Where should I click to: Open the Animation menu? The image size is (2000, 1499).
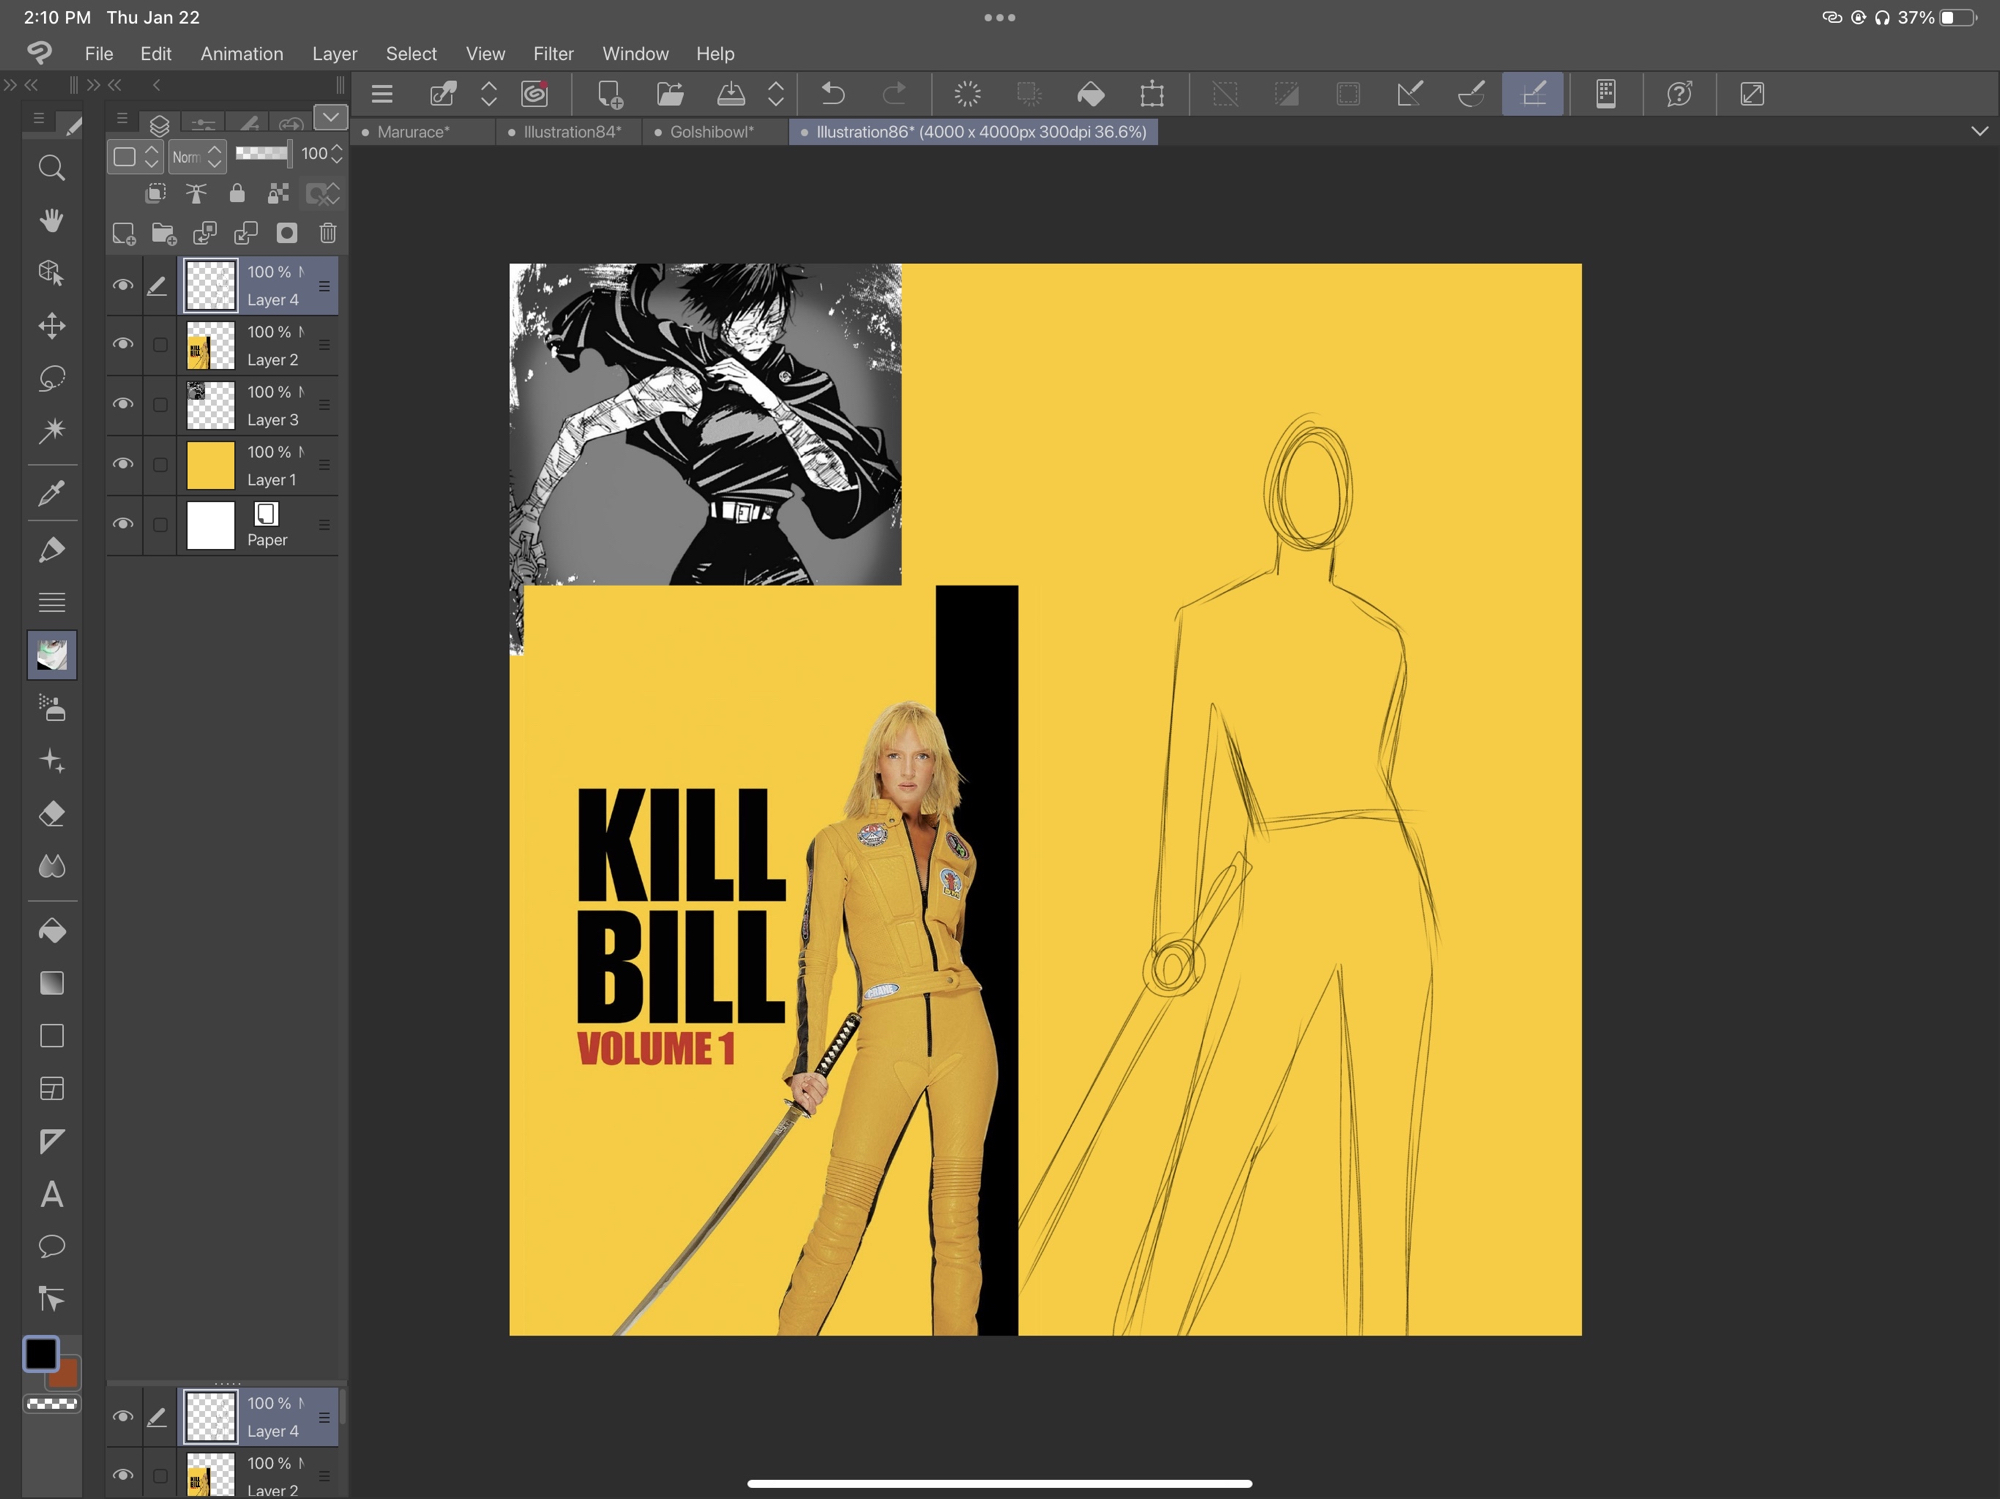(241, 53)
